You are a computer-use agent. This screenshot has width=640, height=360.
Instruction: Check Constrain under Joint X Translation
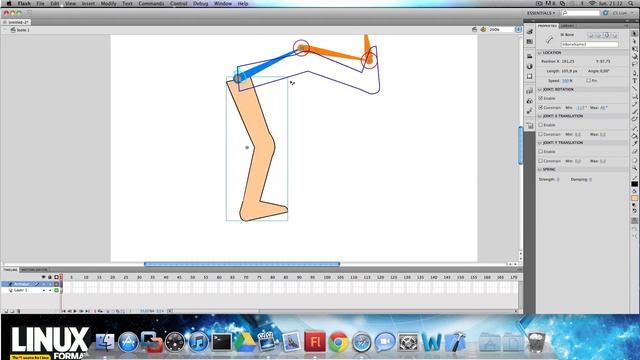(x=540, y=134)
